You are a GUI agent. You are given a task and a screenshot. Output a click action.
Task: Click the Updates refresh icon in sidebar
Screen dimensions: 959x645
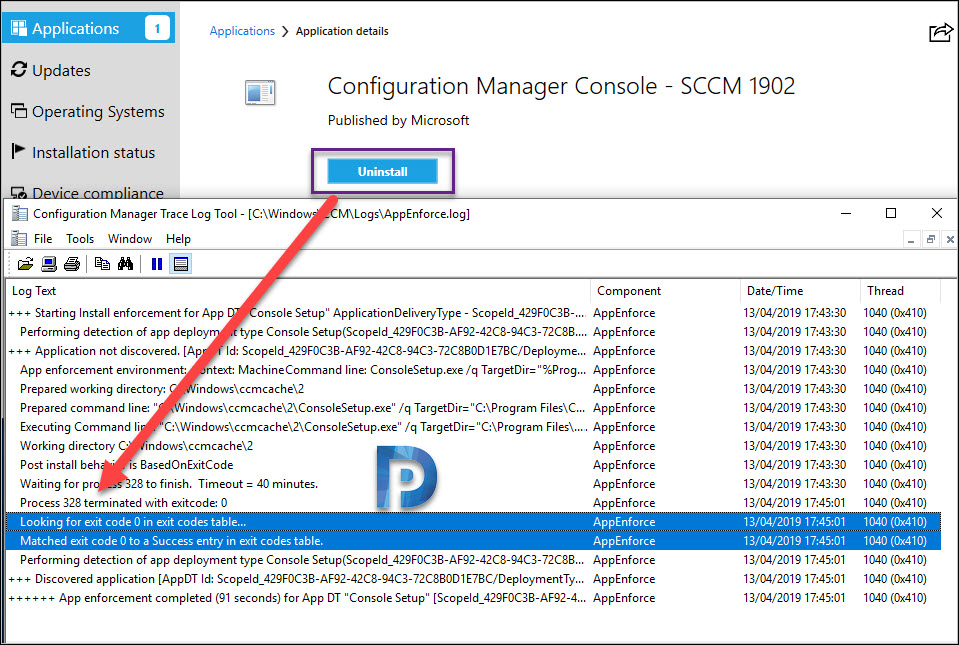(19, 70)
